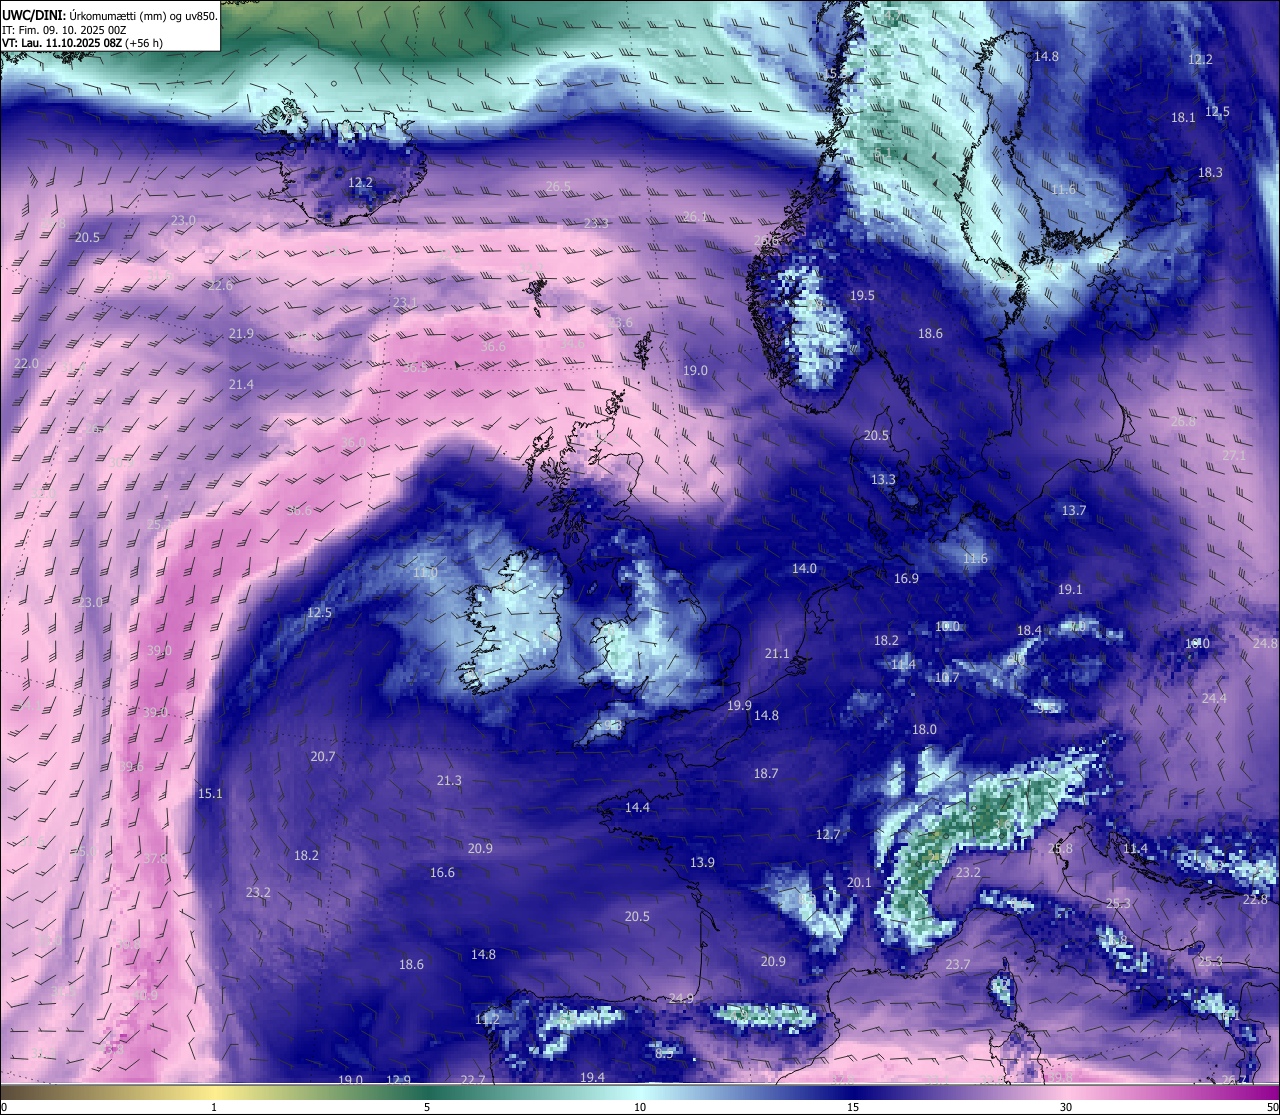Click the 24.9 map value
Viewport: 1280px width, 1115px height.
[x=681, y=998]
